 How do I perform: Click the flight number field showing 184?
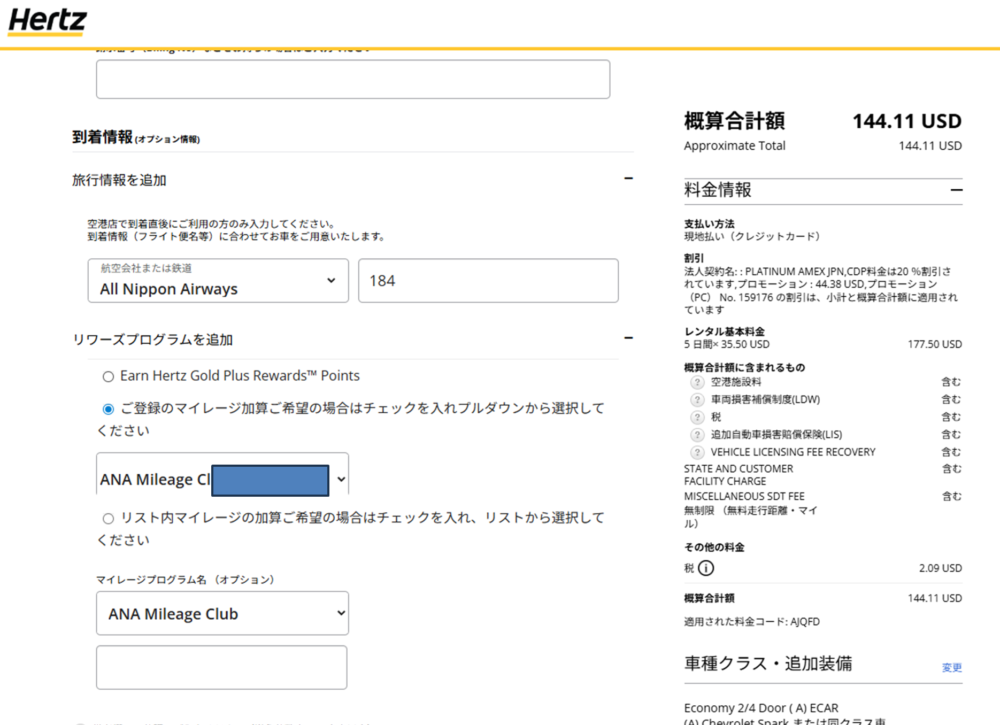(488, 281)
